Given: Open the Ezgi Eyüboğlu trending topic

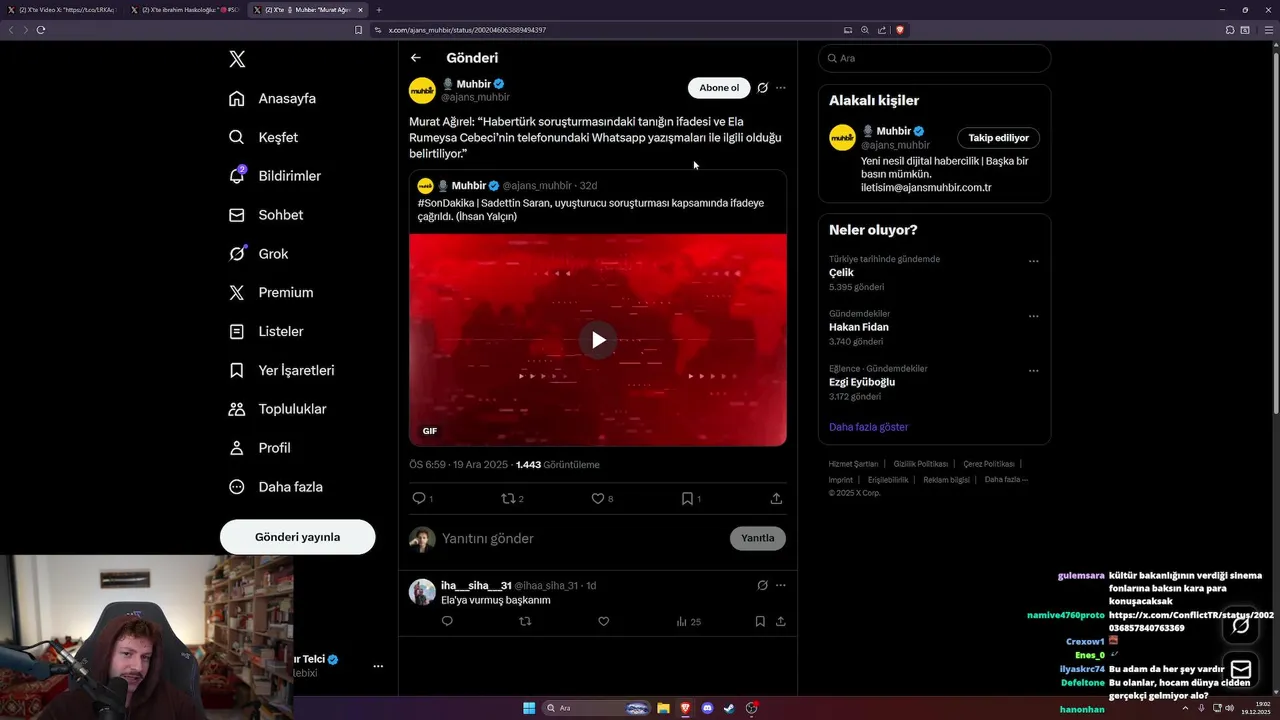Looking at the screenshot, I should (862, 382).
